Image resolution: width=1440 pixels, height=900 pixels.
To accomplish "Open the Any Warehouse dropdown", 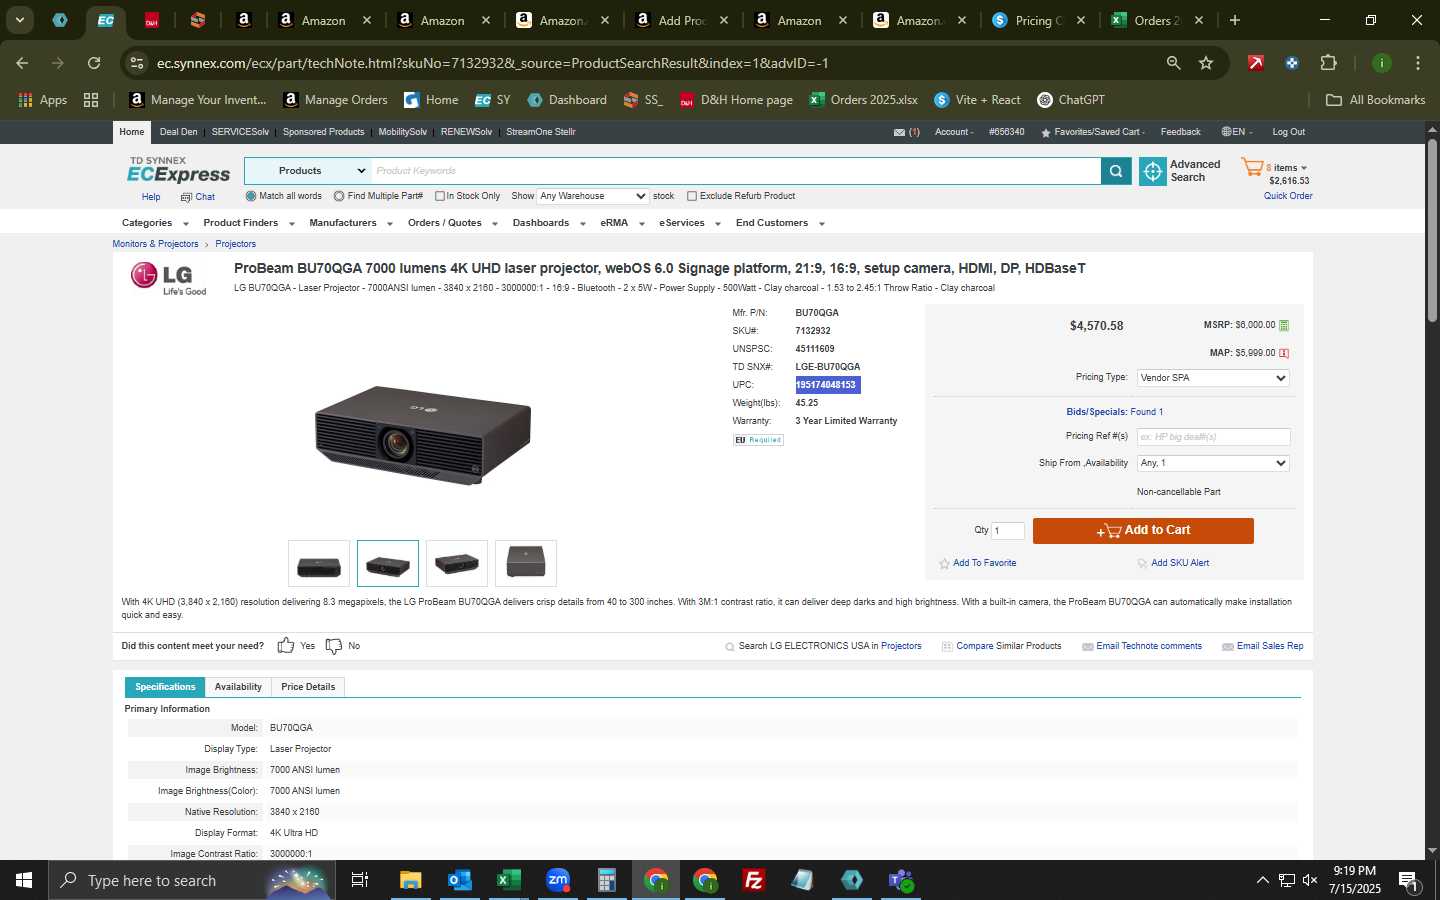I will [593, 196].
